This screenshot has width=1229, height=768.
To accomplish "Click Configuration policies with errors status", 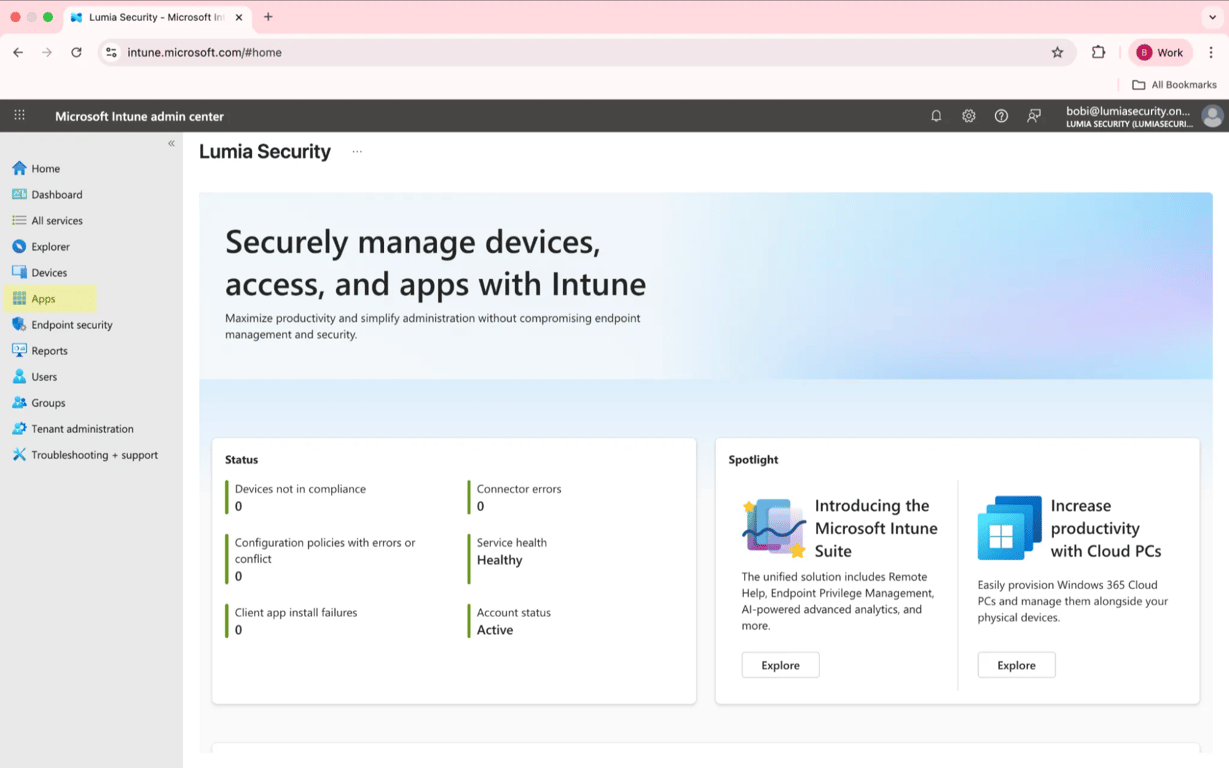I will coord(324,559).
